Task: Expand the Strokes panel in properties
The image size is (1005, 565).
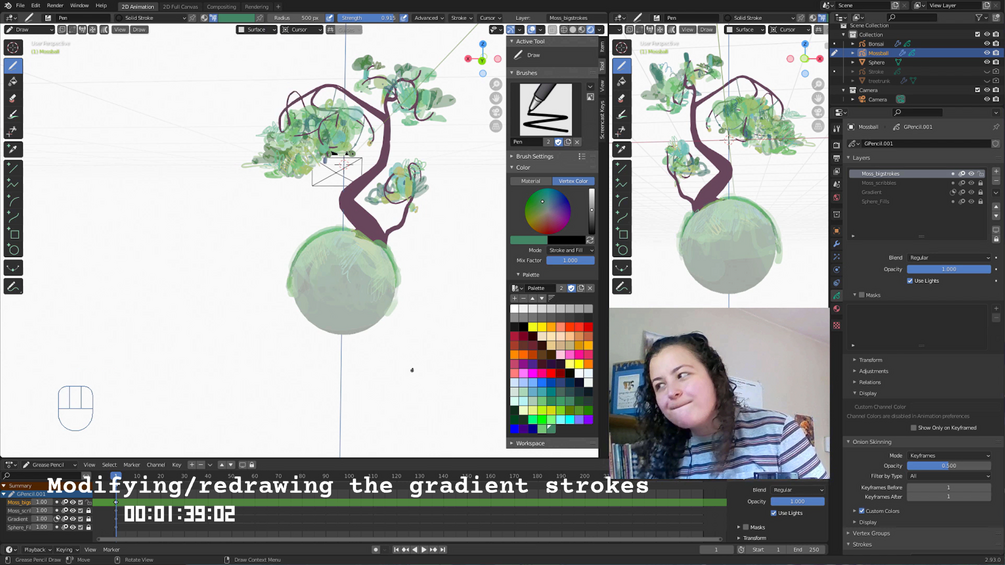Action: pyautogui.click(x=862, y=545)
